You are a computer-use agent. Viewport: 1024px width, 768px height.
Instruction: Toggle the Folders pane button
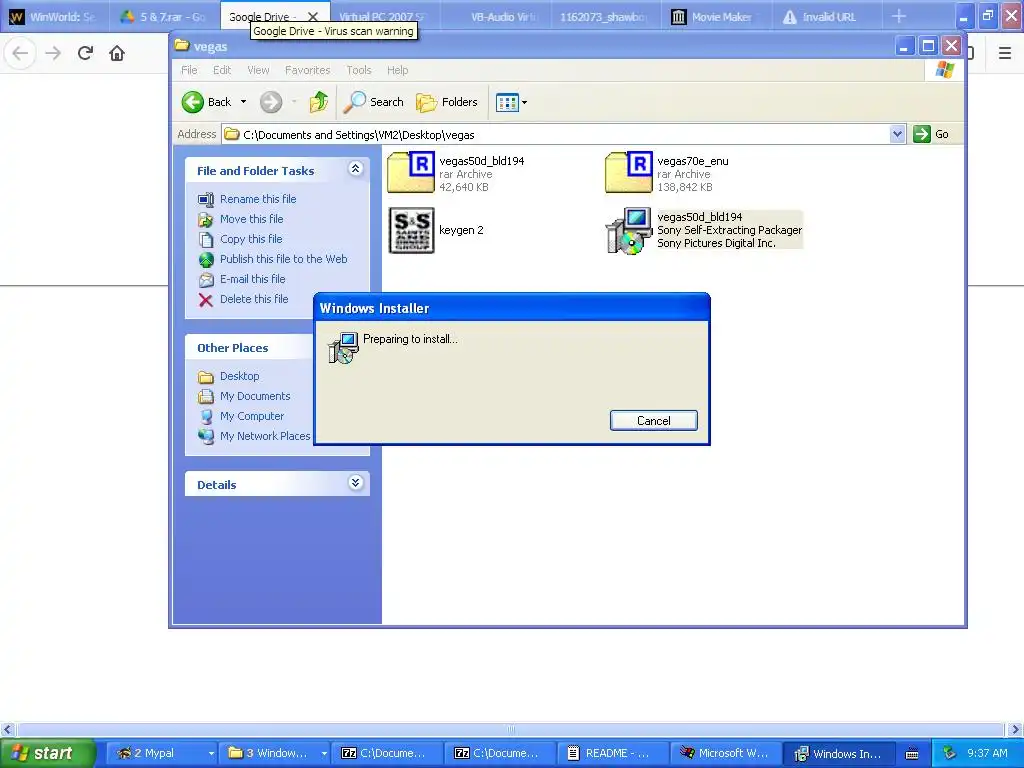tap(447, 102)
